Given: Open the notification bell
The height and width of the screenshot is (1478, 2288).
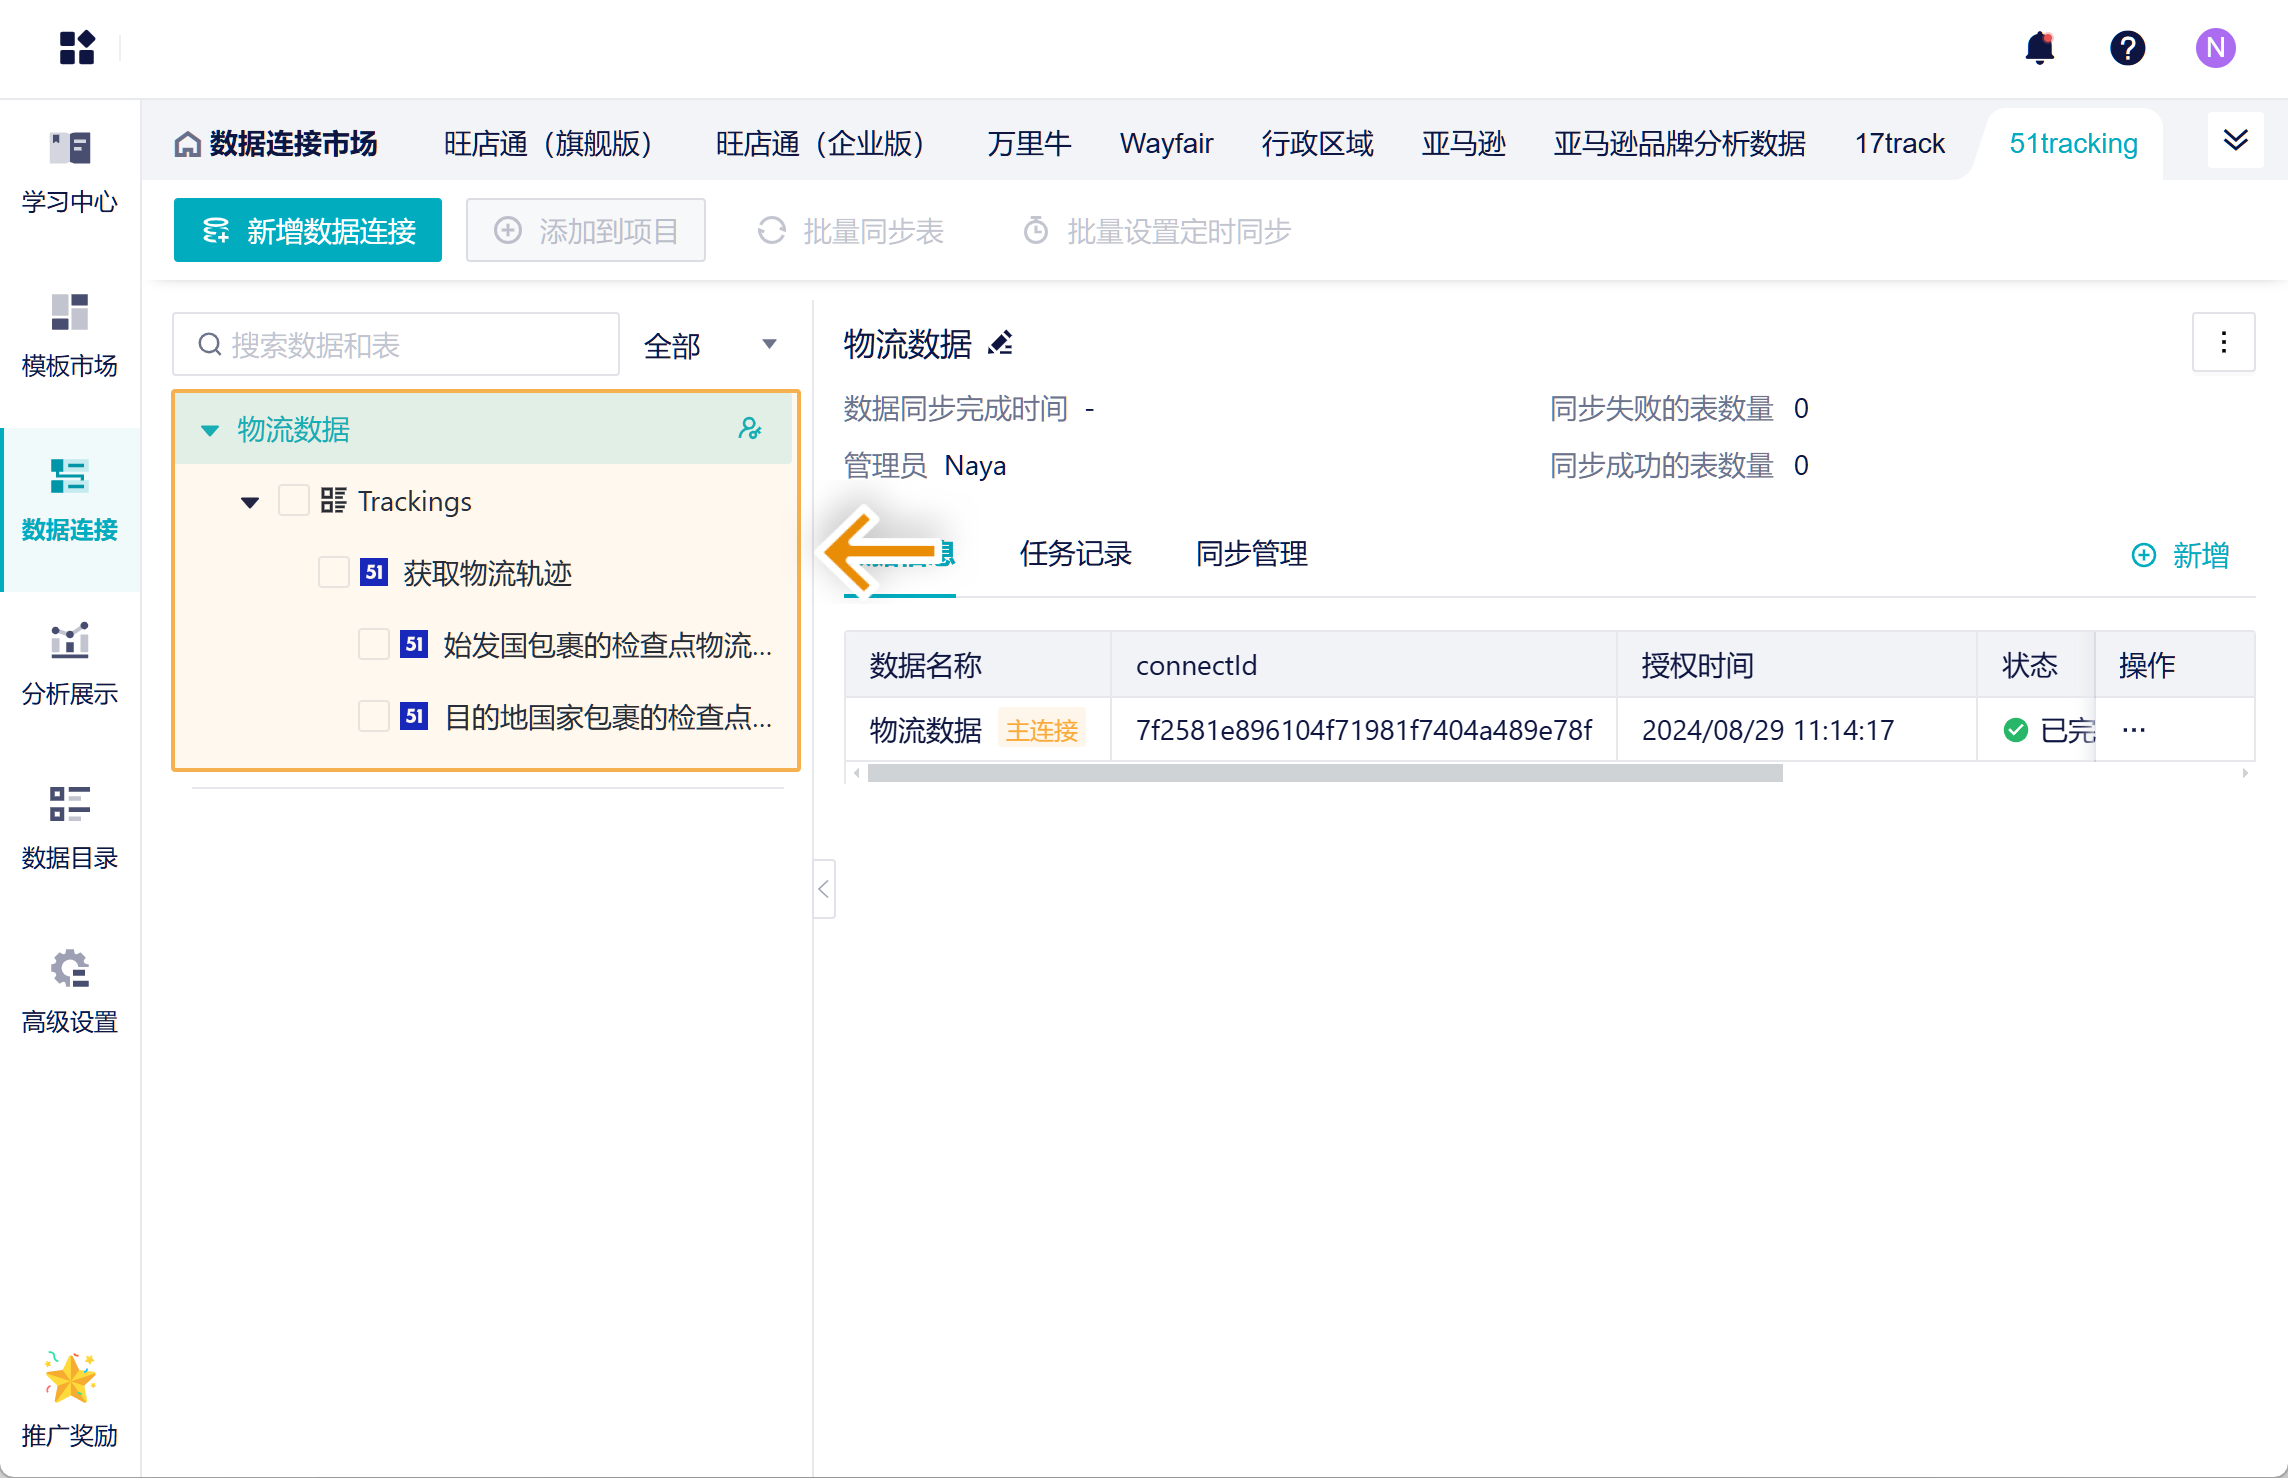Looking at the screenshot, I should click(2039, 48).
